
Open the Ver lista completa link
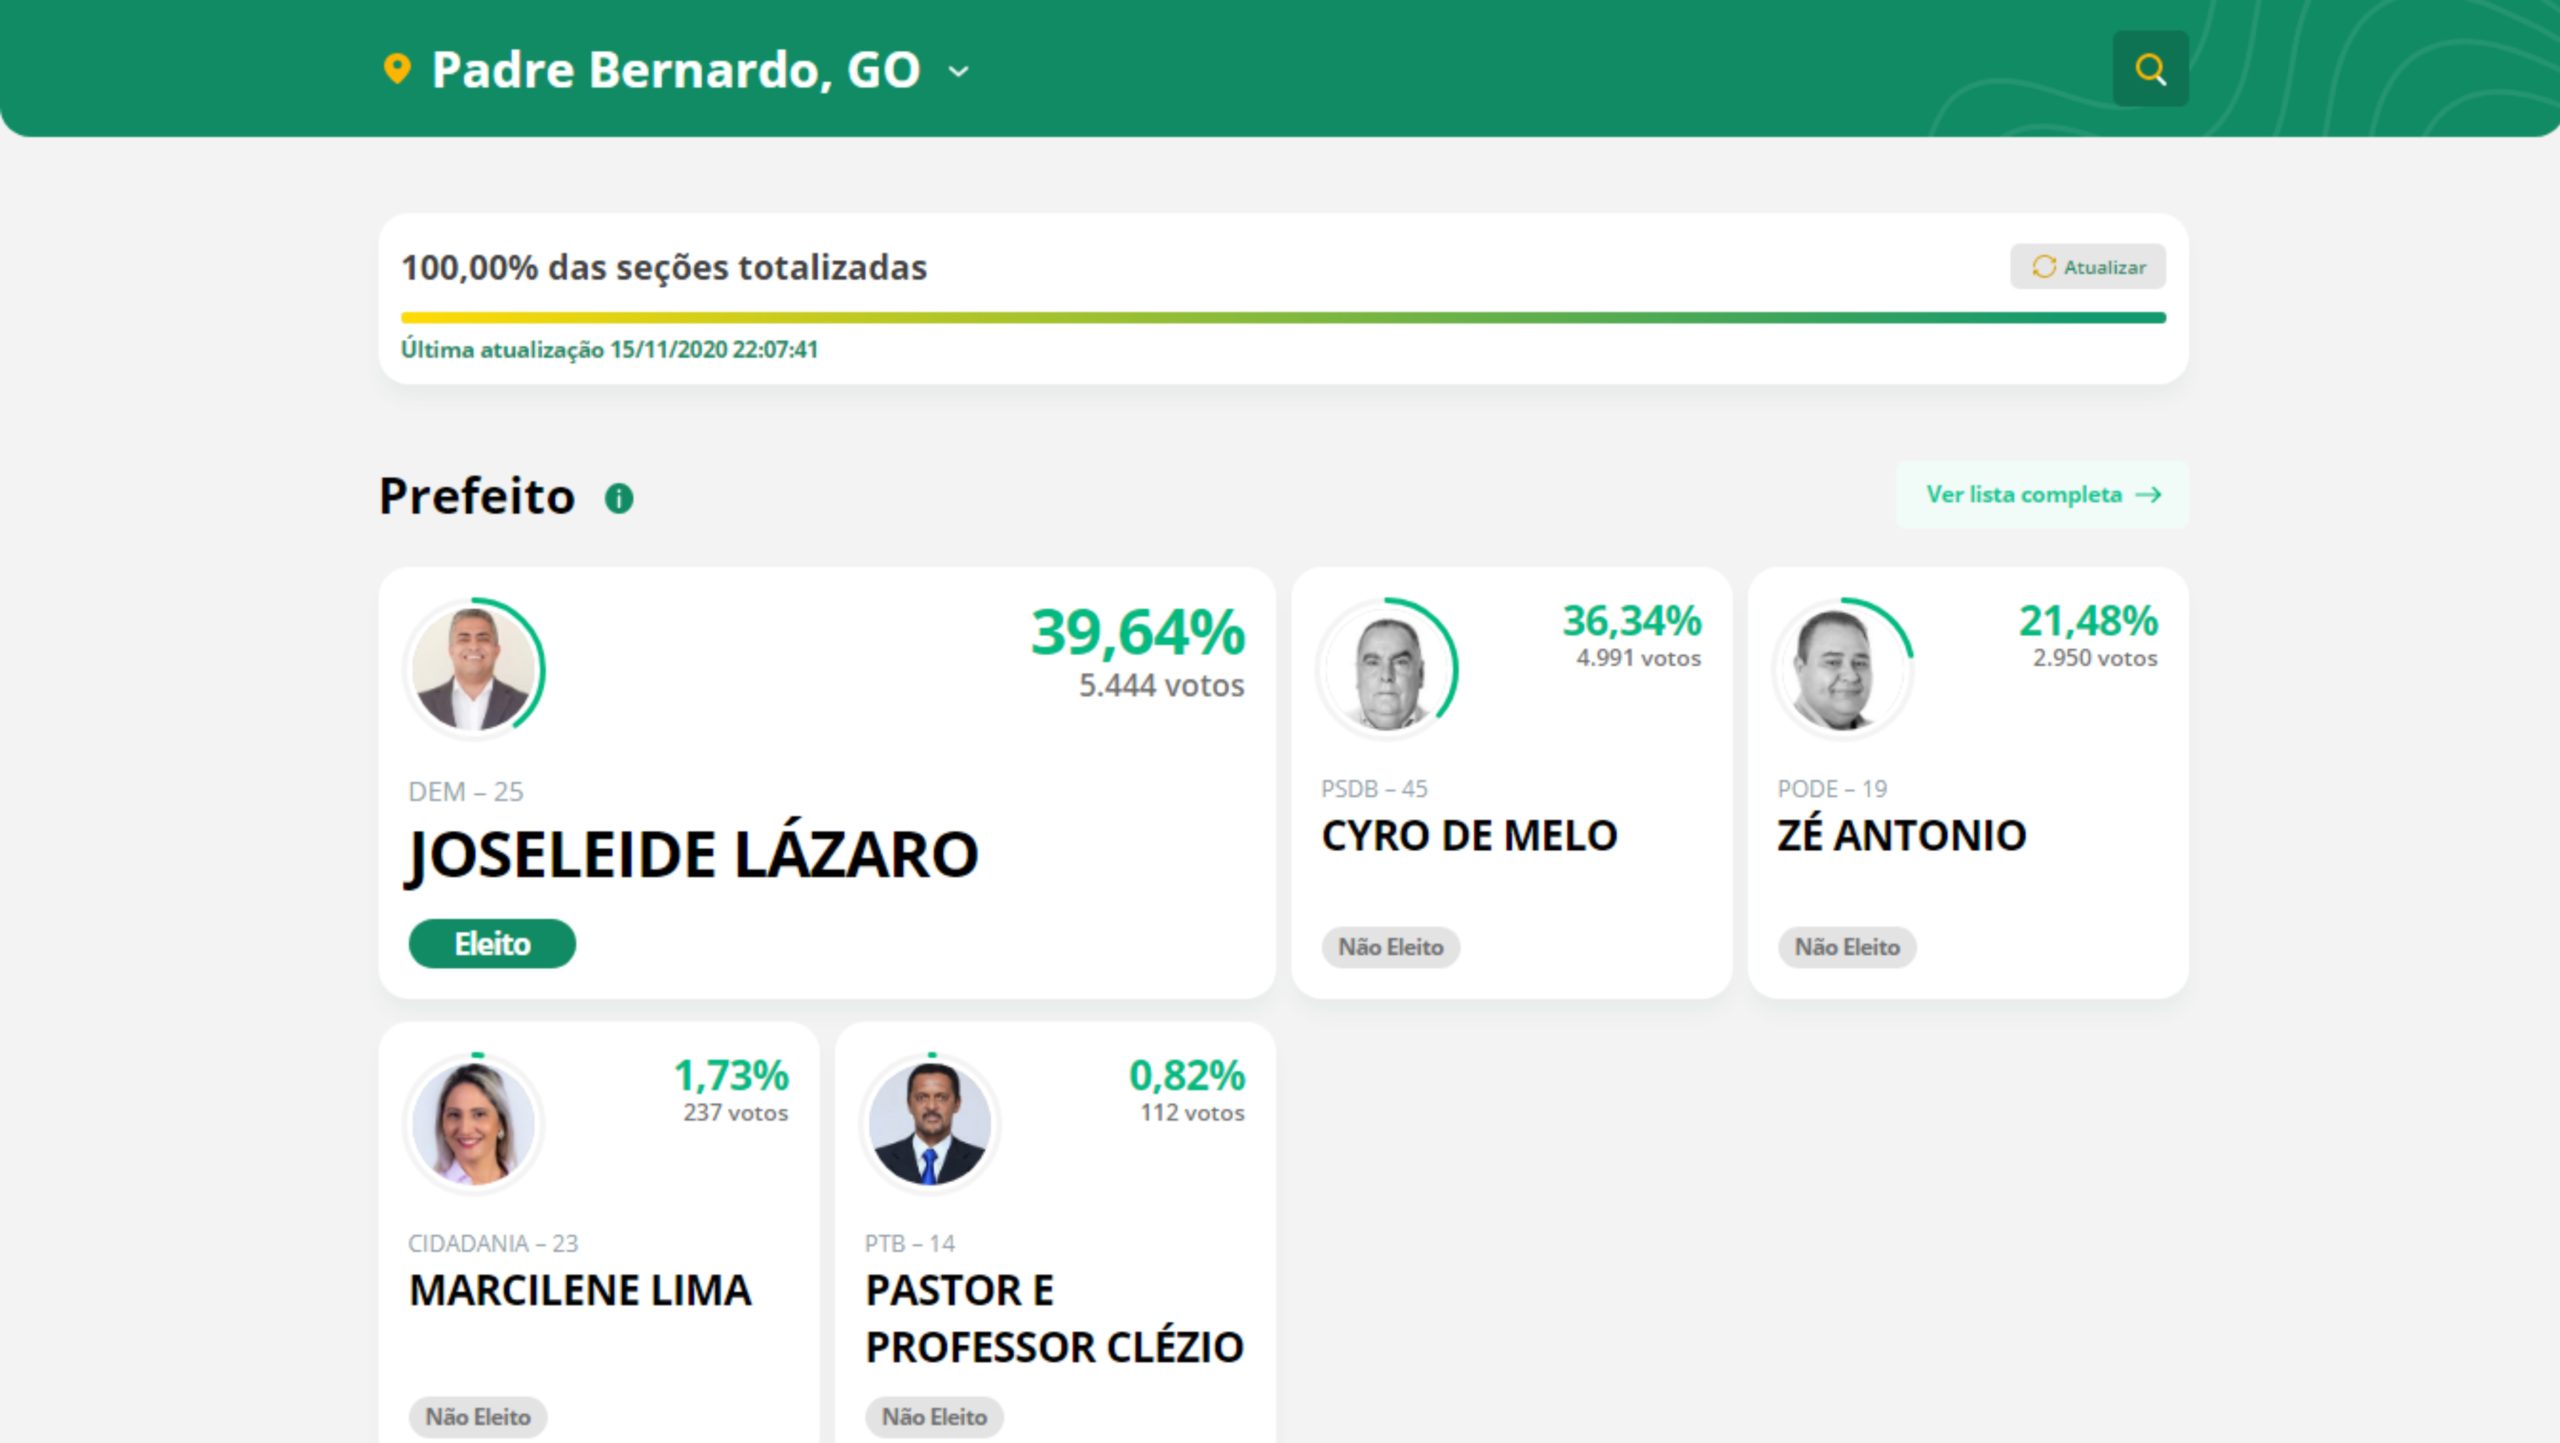2042,495
